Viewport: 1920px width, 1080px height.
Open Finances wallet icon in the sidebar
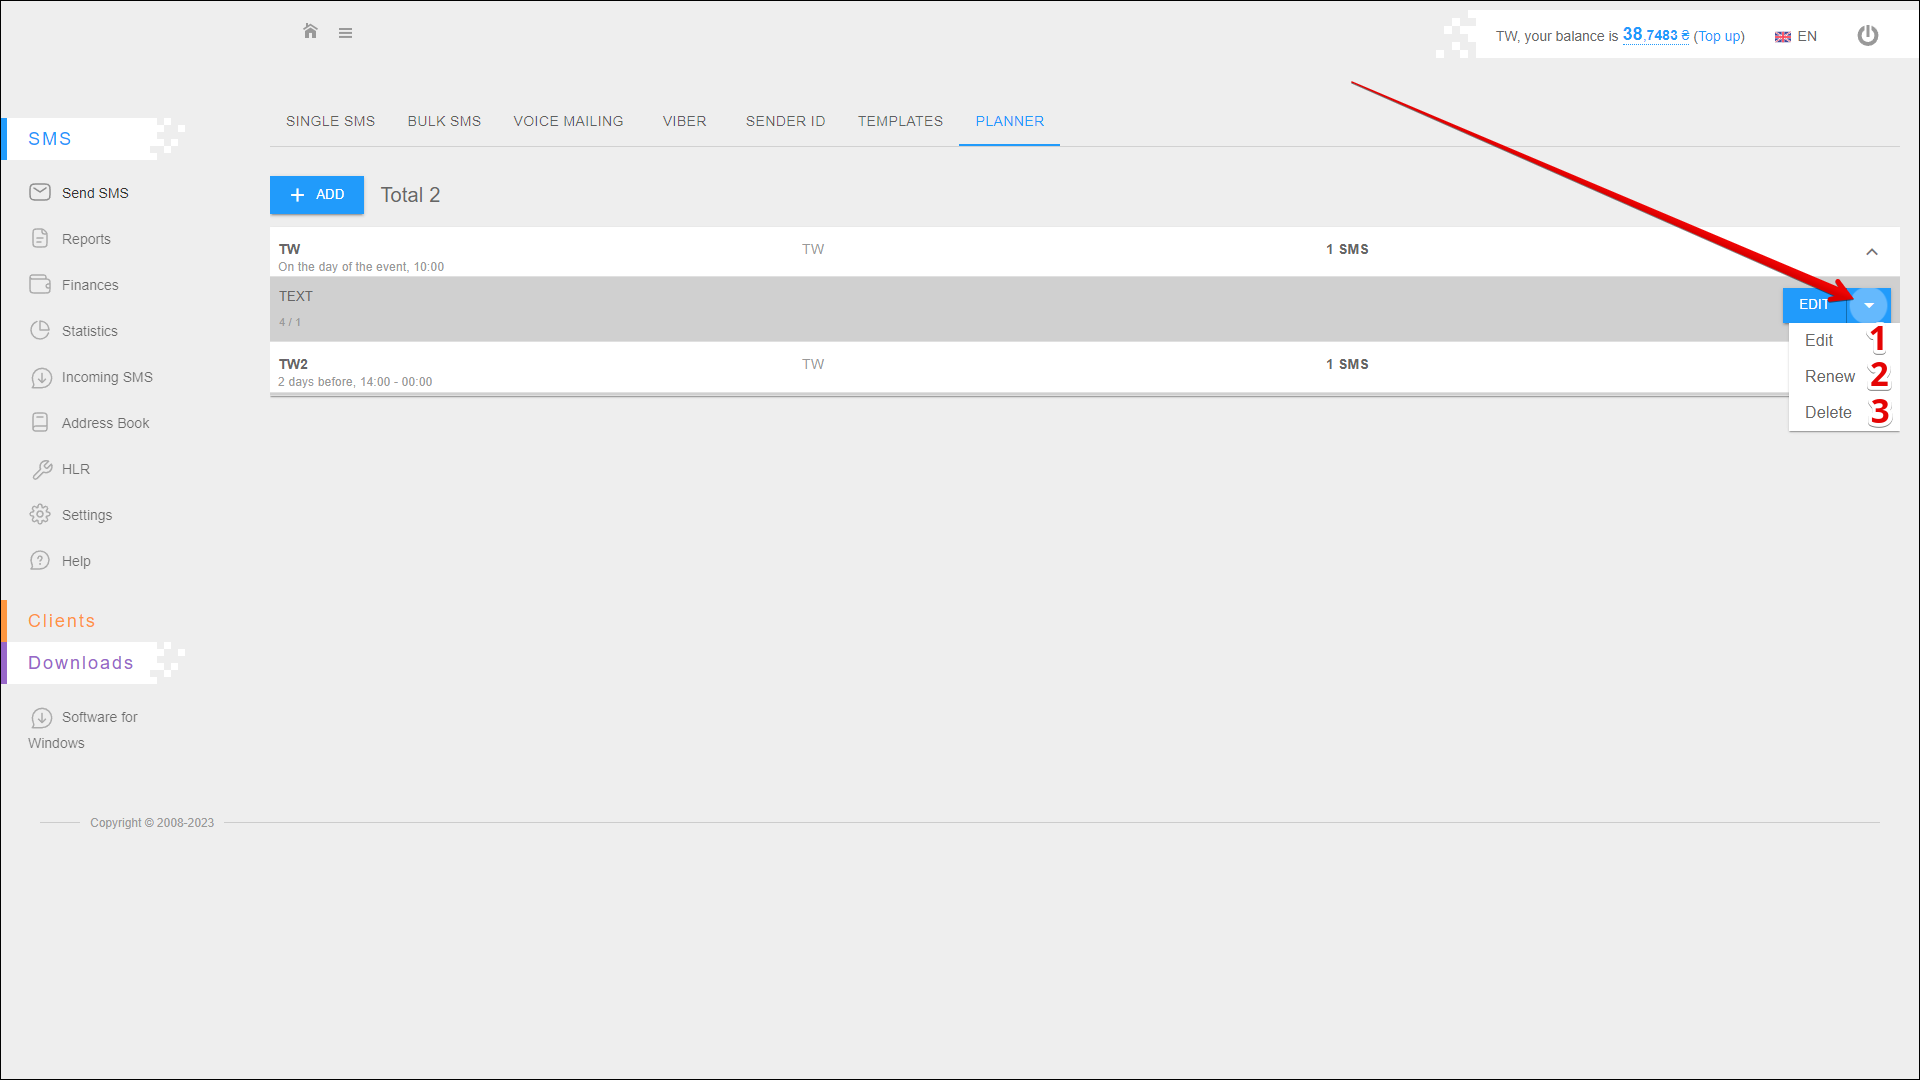40,284
